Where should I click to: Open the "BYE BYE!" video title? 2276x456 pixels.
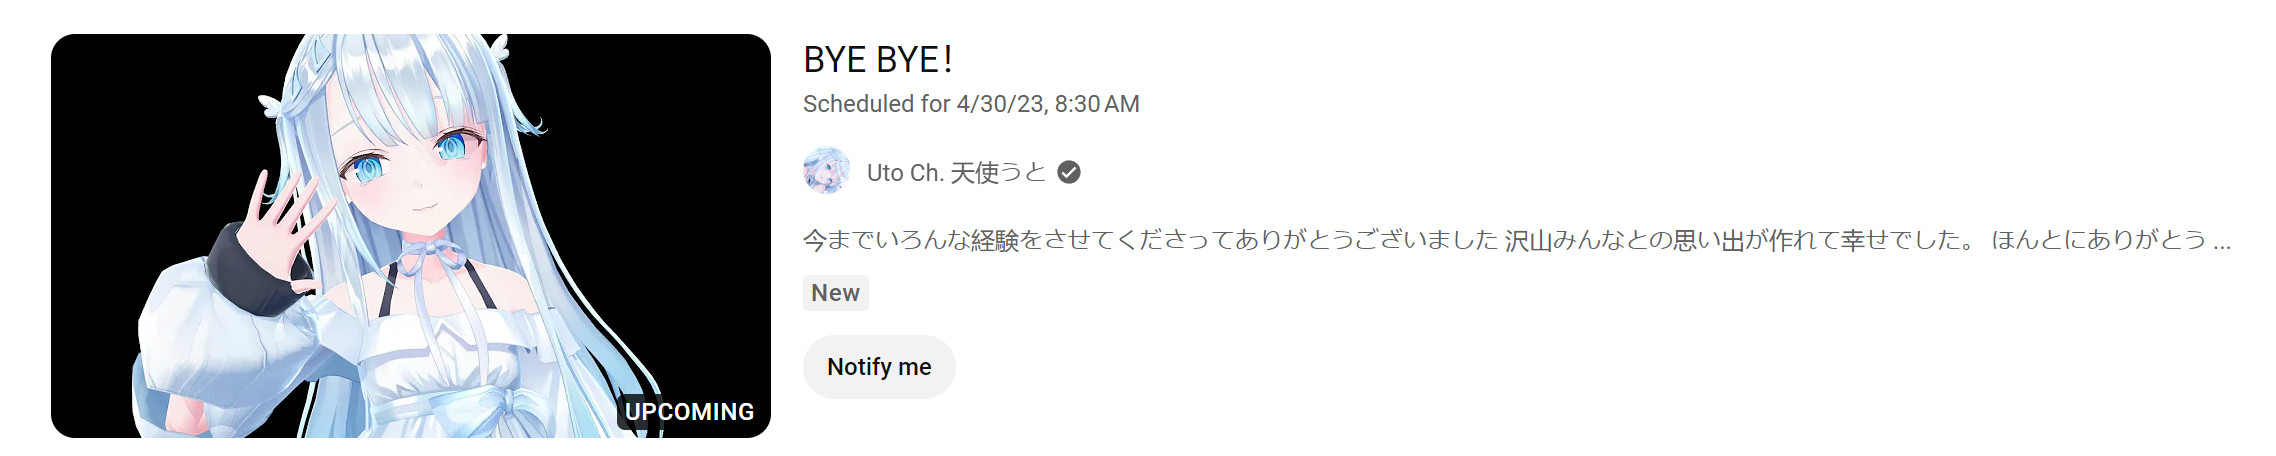tap(877, 60)
